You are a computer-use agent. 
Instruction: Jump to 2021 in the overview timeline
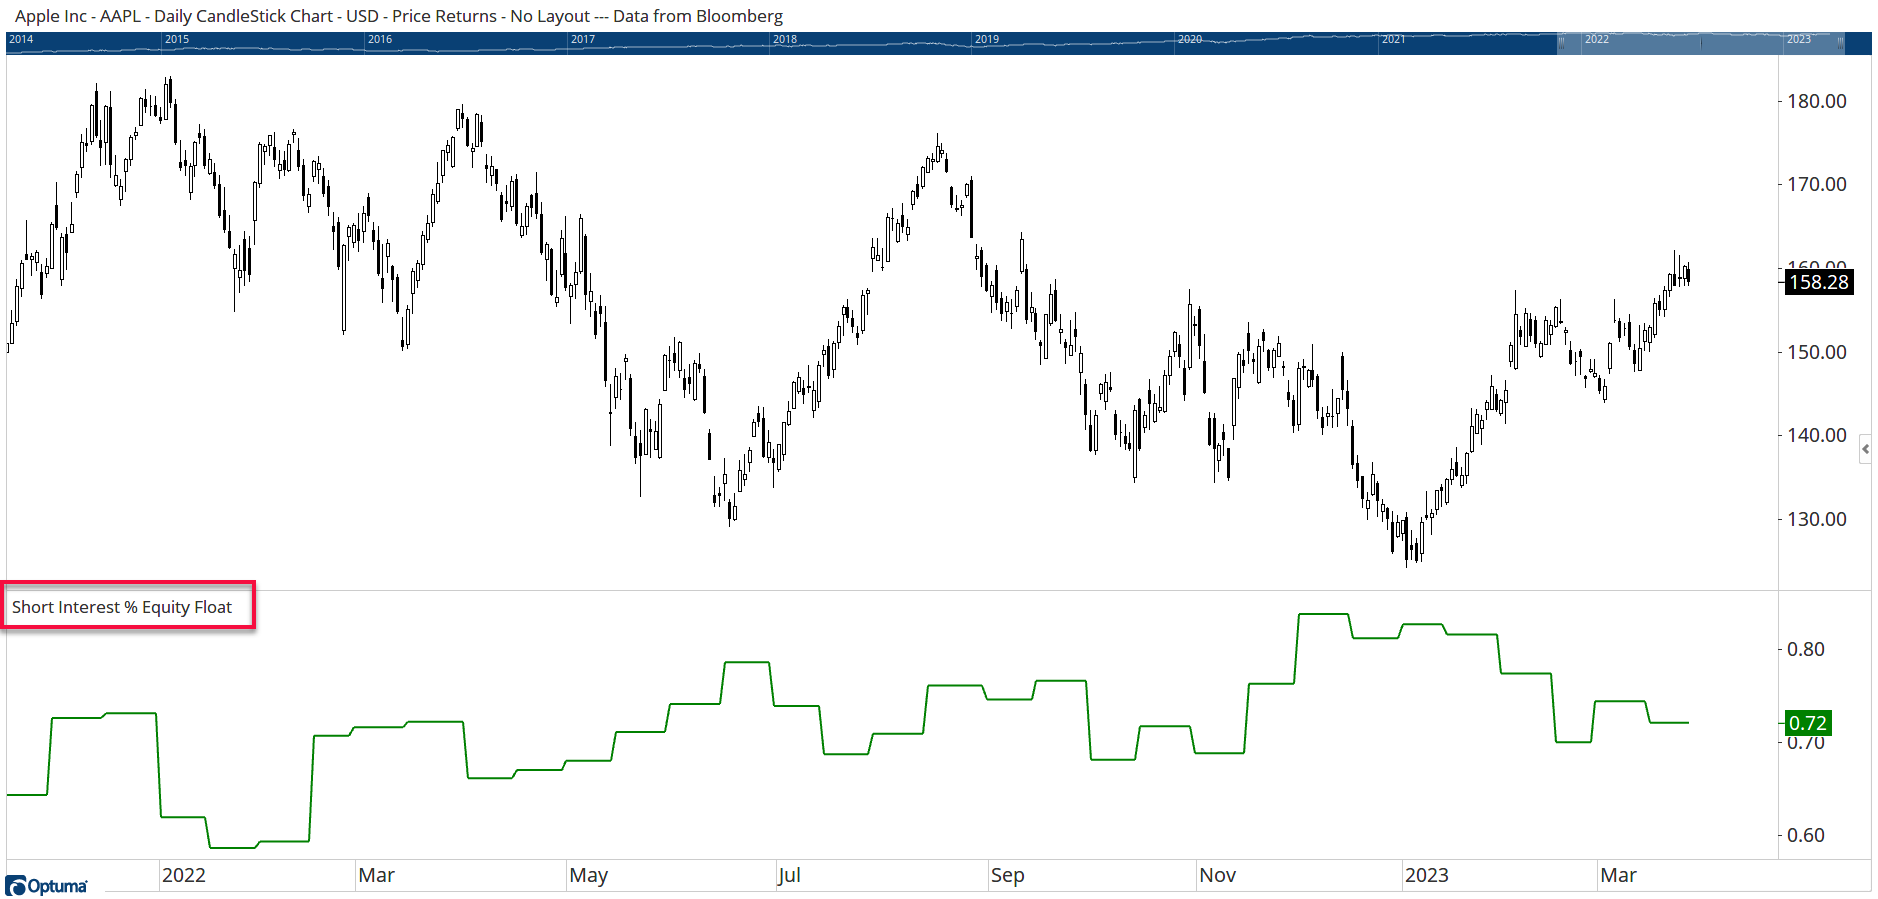pos(1393,39)
